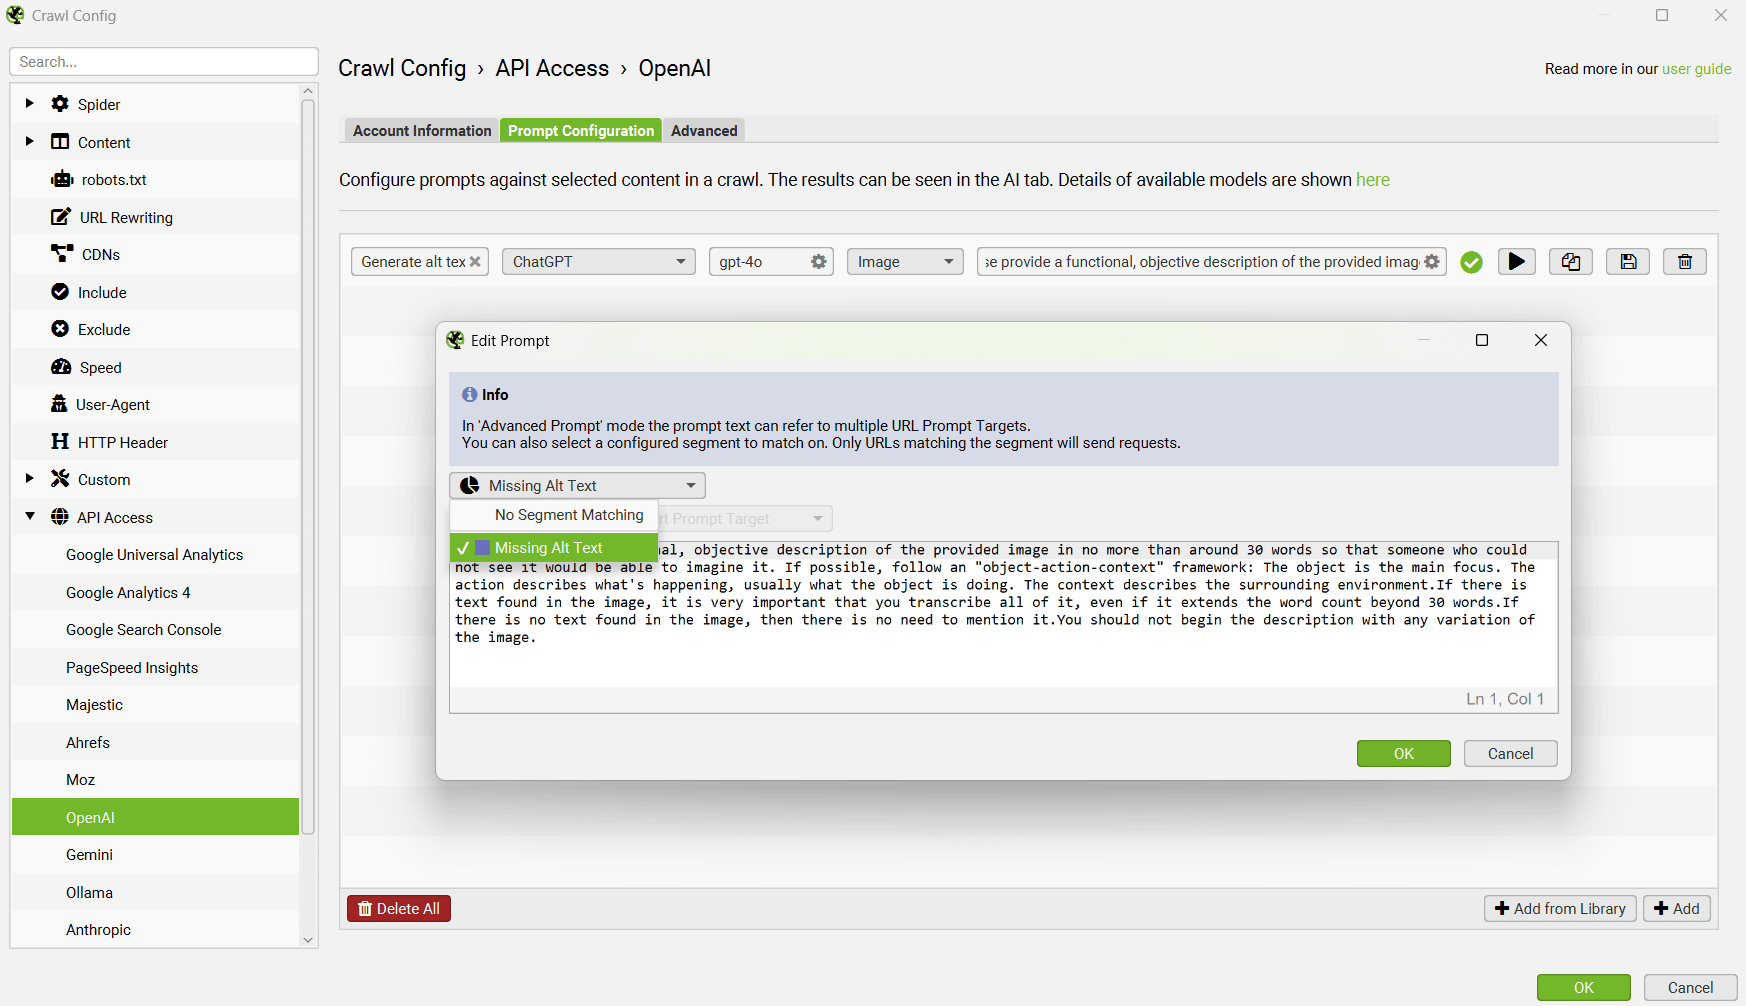Screen dimensions: 1746x1006
Task: Open the ChatGPT type dropdown
Action: (x=598, y=262)
